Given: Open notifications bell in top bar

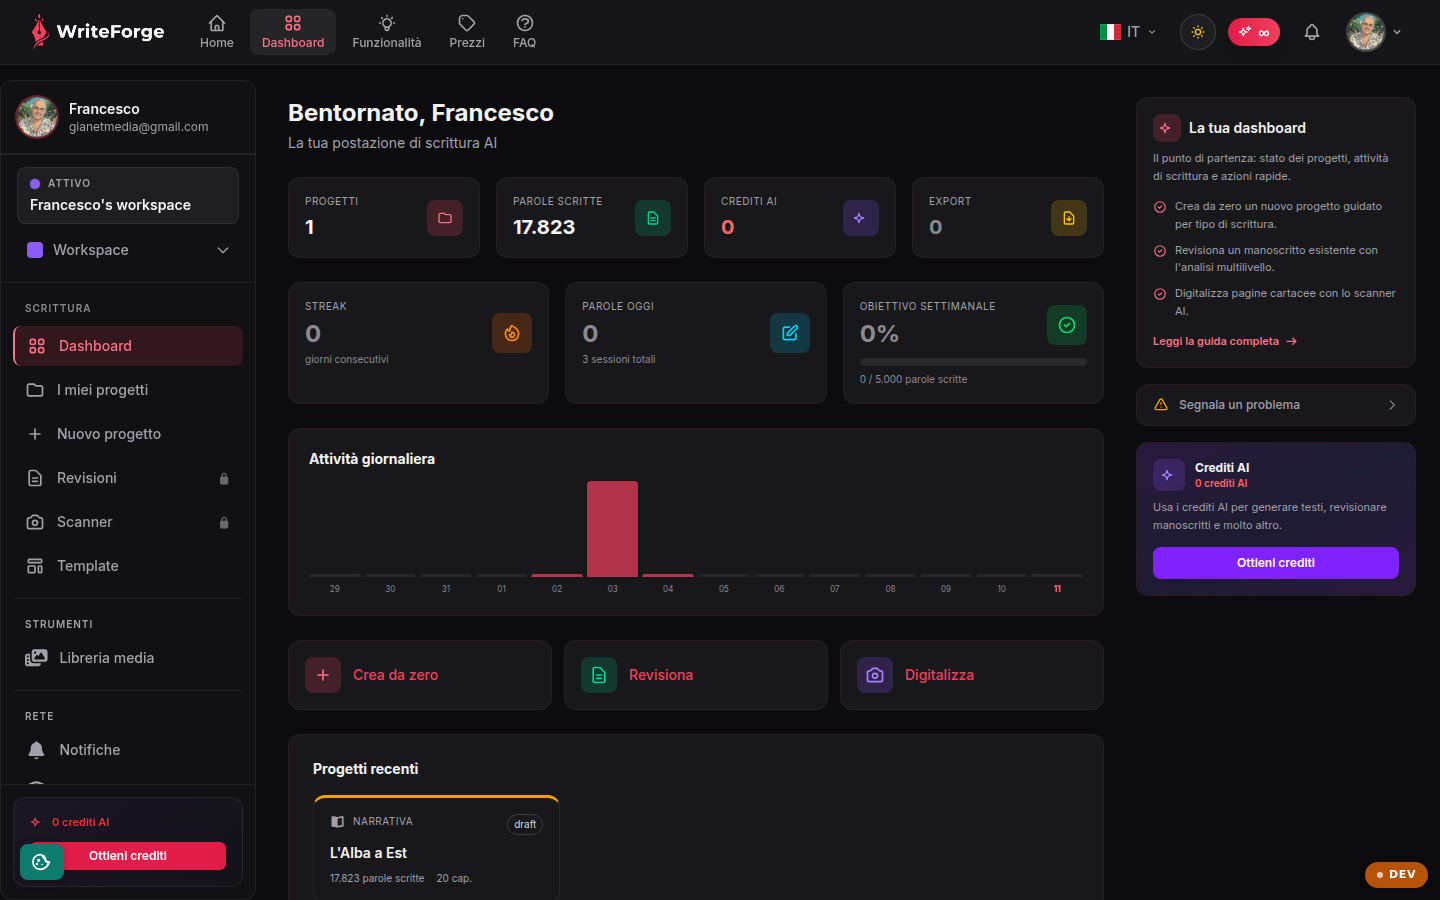Looking at the screenshot, I should tap(1312, 32).
